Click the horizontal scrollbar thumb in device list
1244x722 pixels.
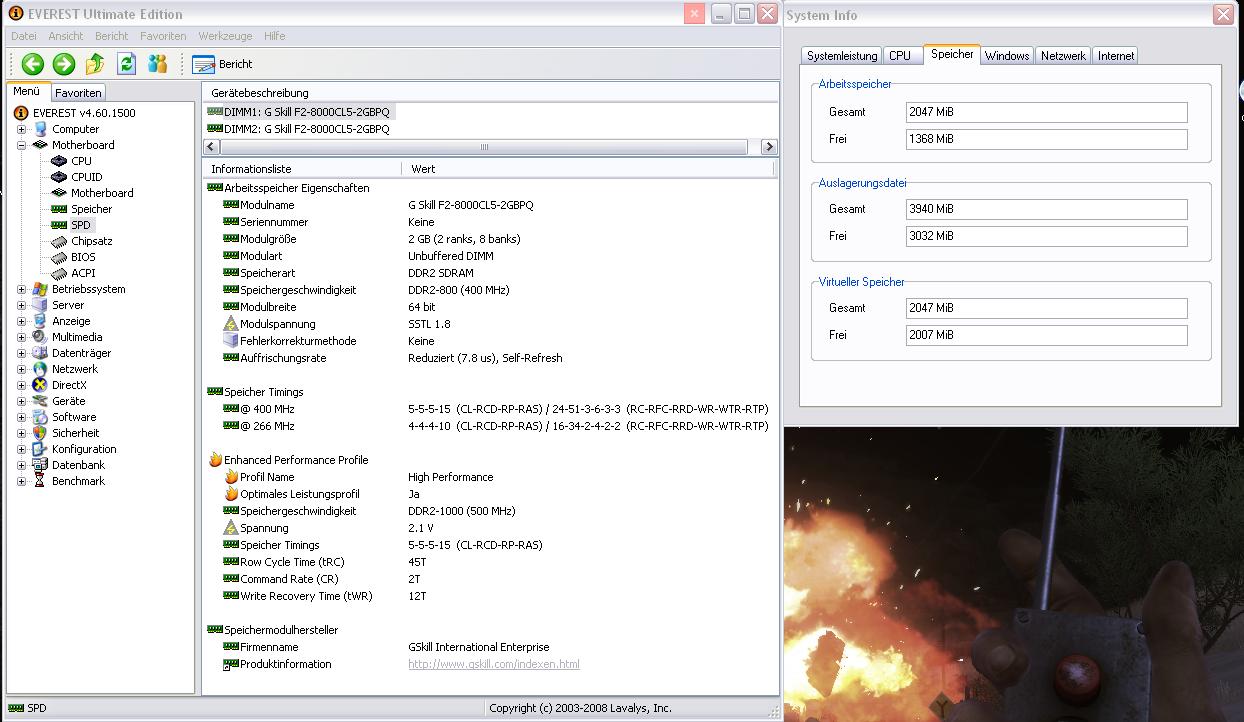click(485, 147)
